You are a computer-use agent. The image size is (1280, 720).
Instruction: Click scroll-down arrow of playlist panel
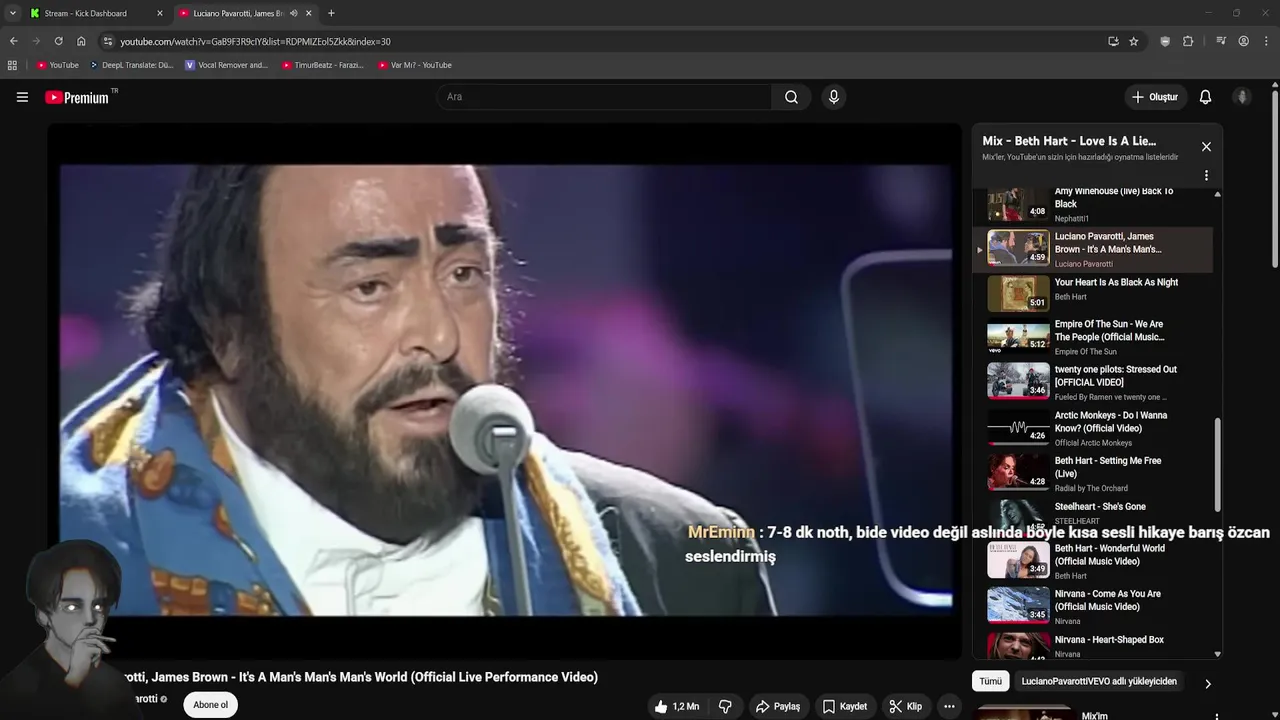pyautogui.click(x=1217, y=654)
